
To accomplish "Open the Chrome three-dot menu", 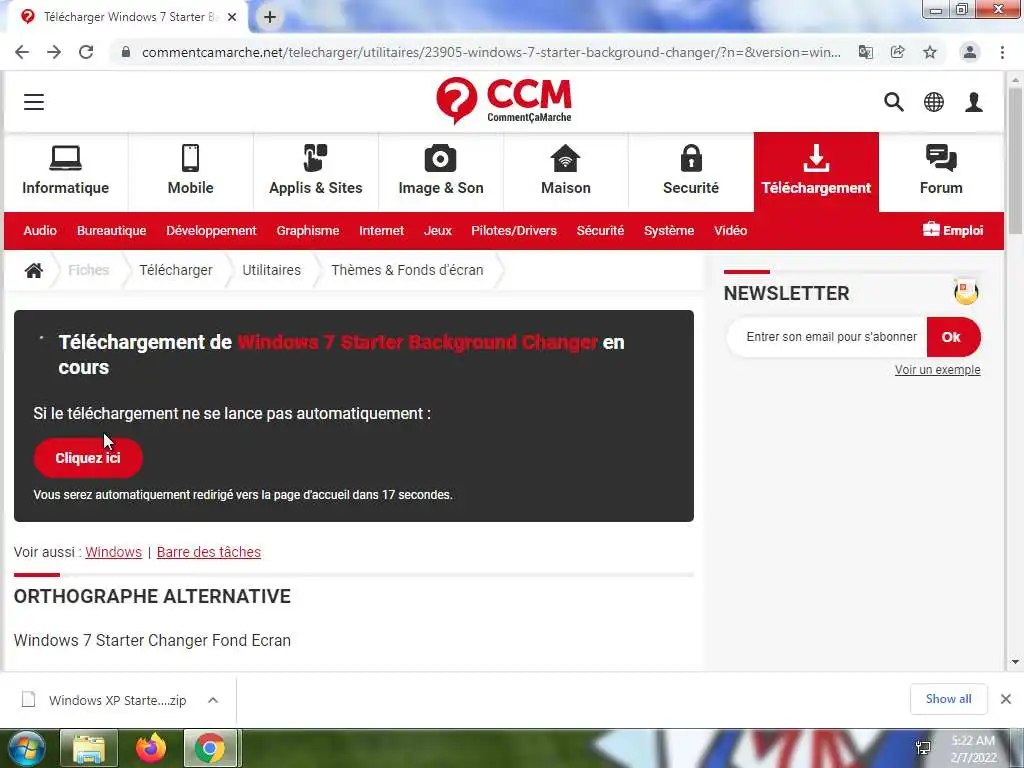I will pos(1002,52).
